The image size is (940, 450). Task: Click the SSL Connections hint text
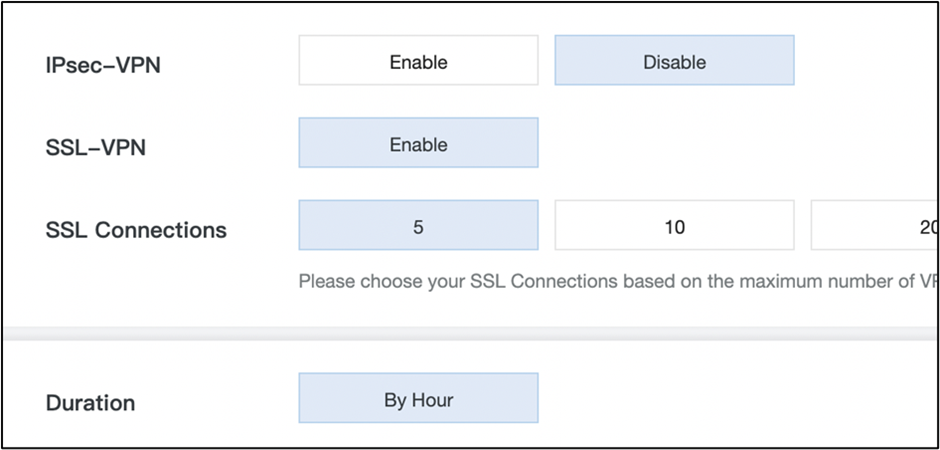pos(602,281)
